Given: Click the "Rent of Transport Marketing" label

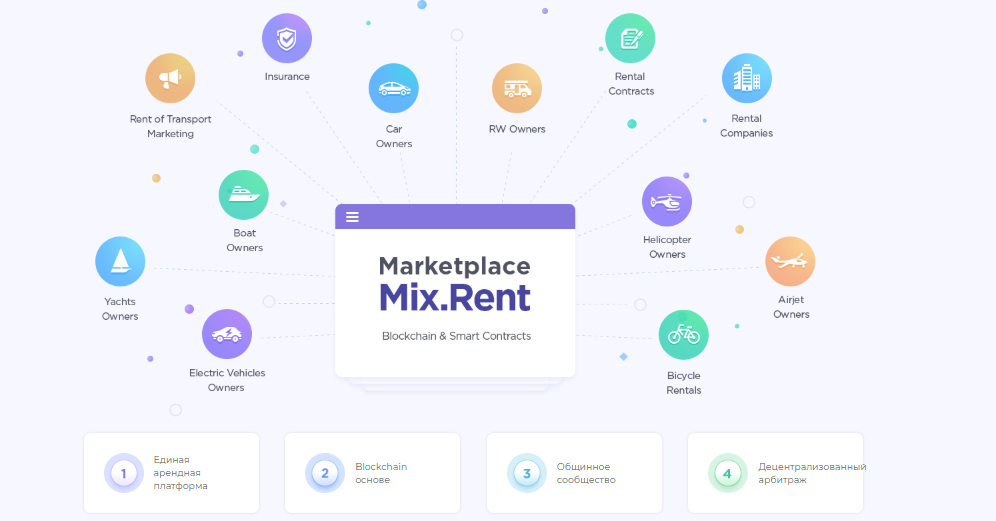Looking at the screenshot, I should pos(170,126).
